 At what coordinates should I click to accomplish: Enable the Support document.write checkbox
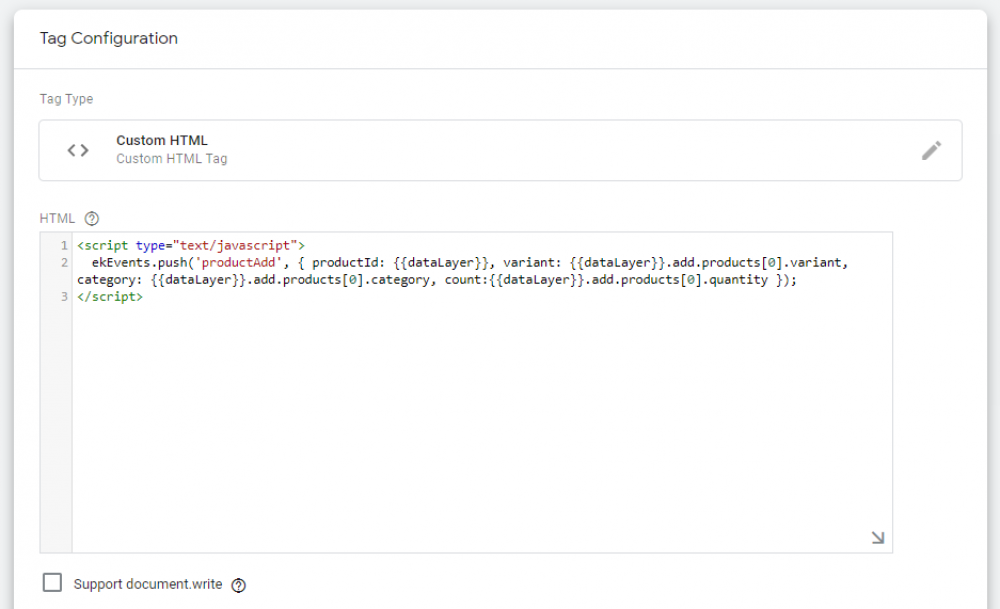pos(52,583)
